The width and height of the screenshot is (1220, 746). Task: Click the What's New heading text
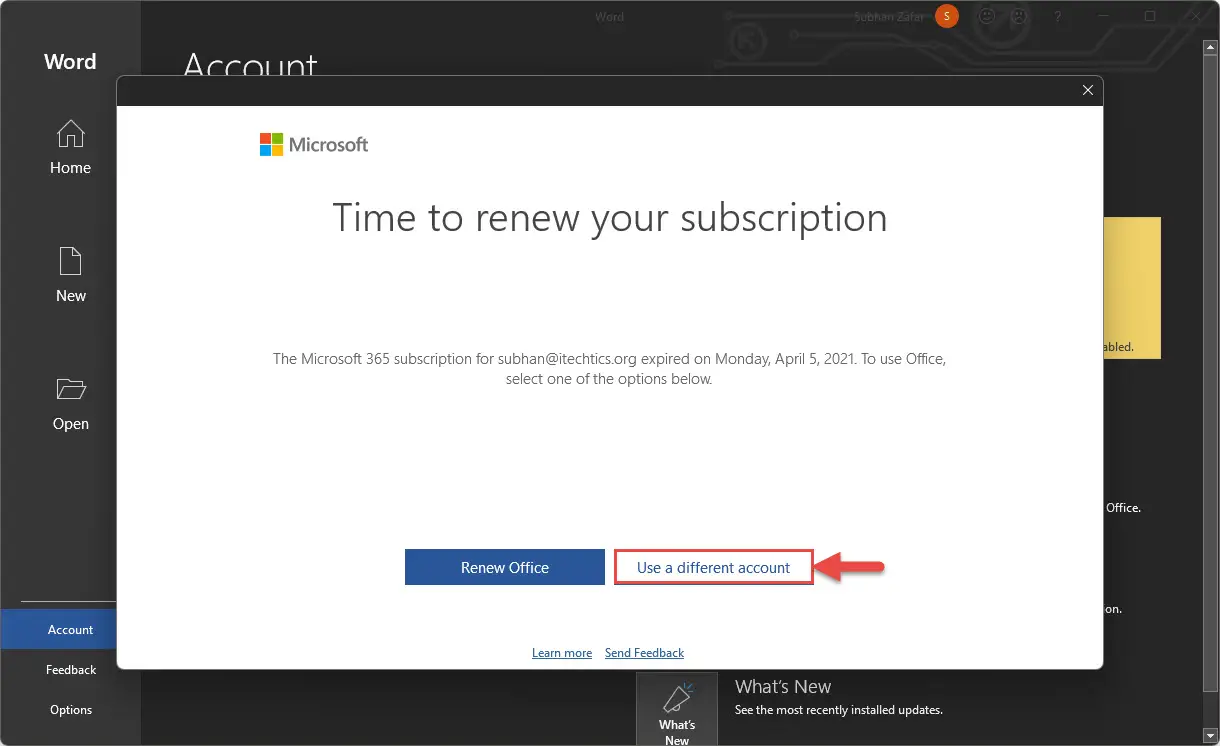pos(783,687)
